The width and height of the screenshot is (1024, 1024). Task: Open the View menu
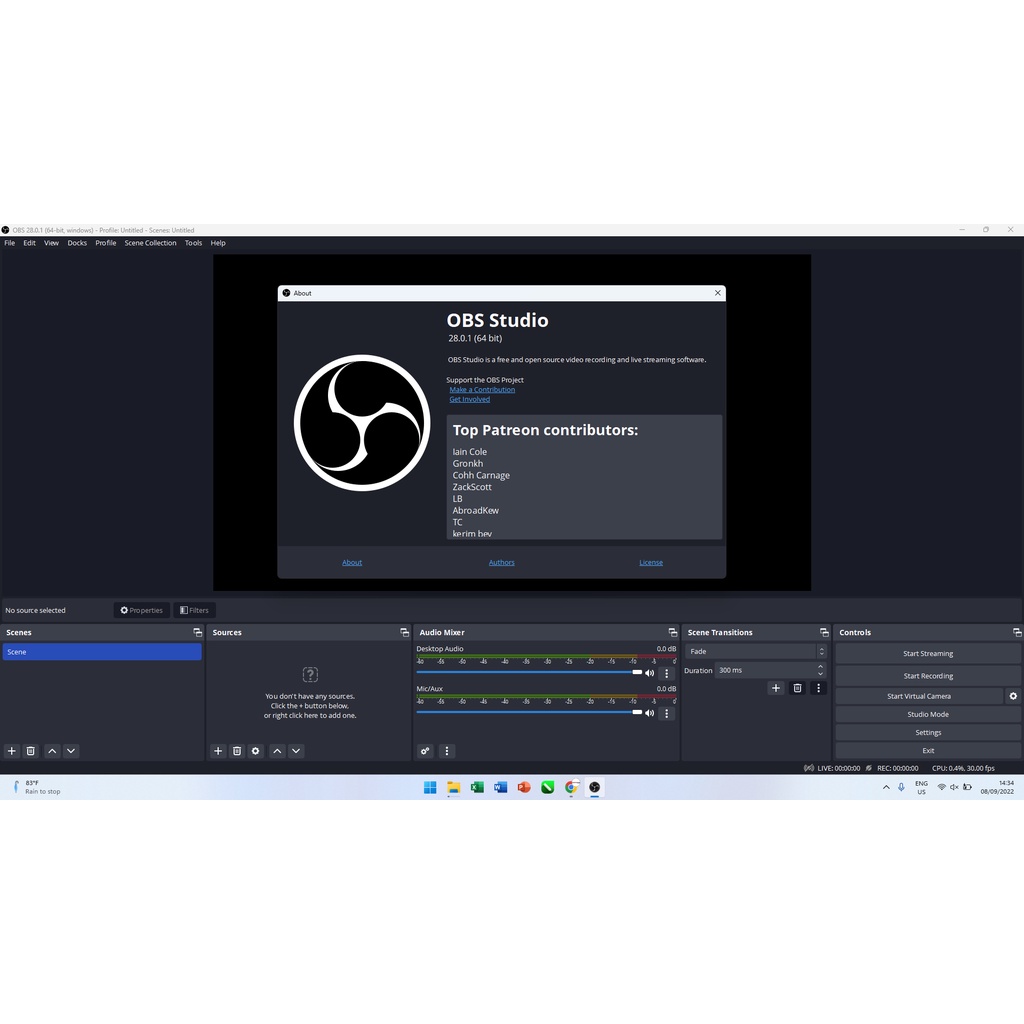click(52, 243)
